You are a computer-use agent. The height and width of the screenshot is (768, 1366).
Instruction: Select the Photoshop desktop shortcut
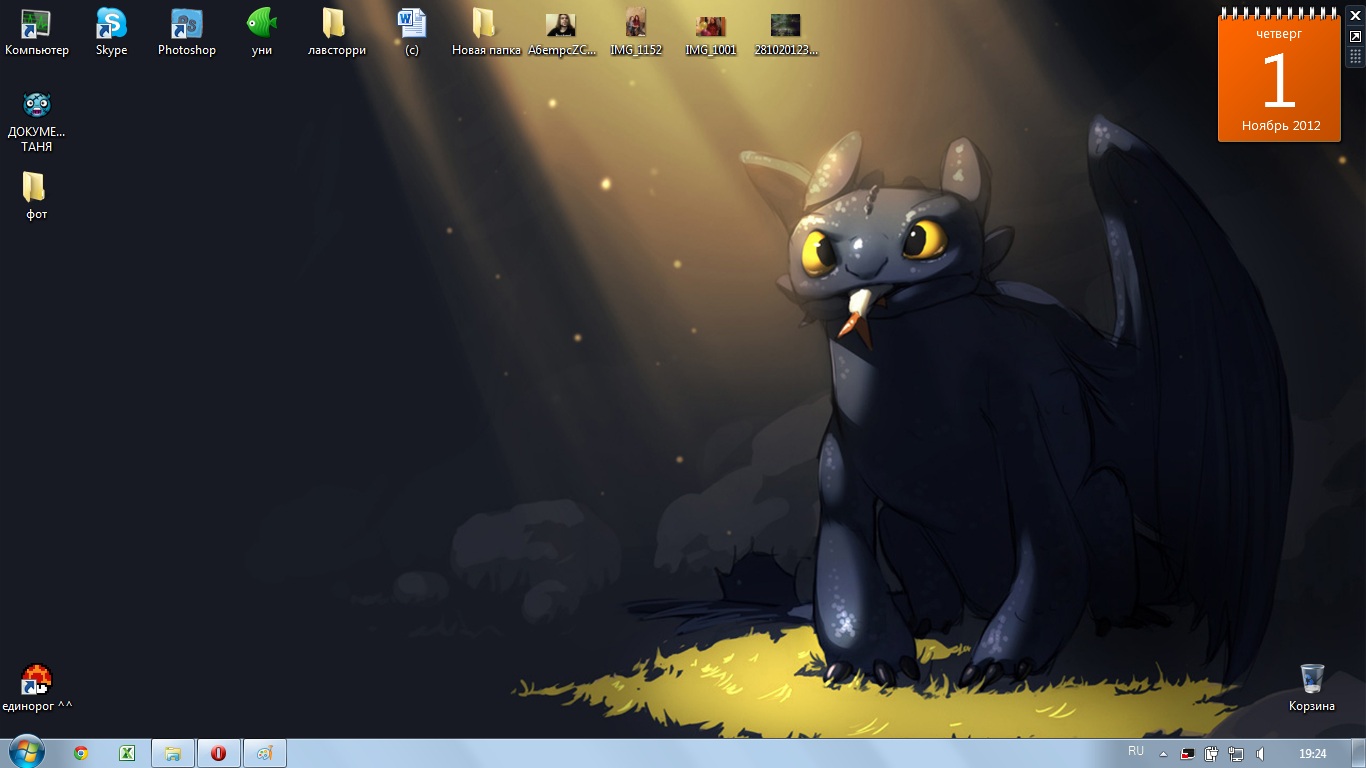point(186,32)
